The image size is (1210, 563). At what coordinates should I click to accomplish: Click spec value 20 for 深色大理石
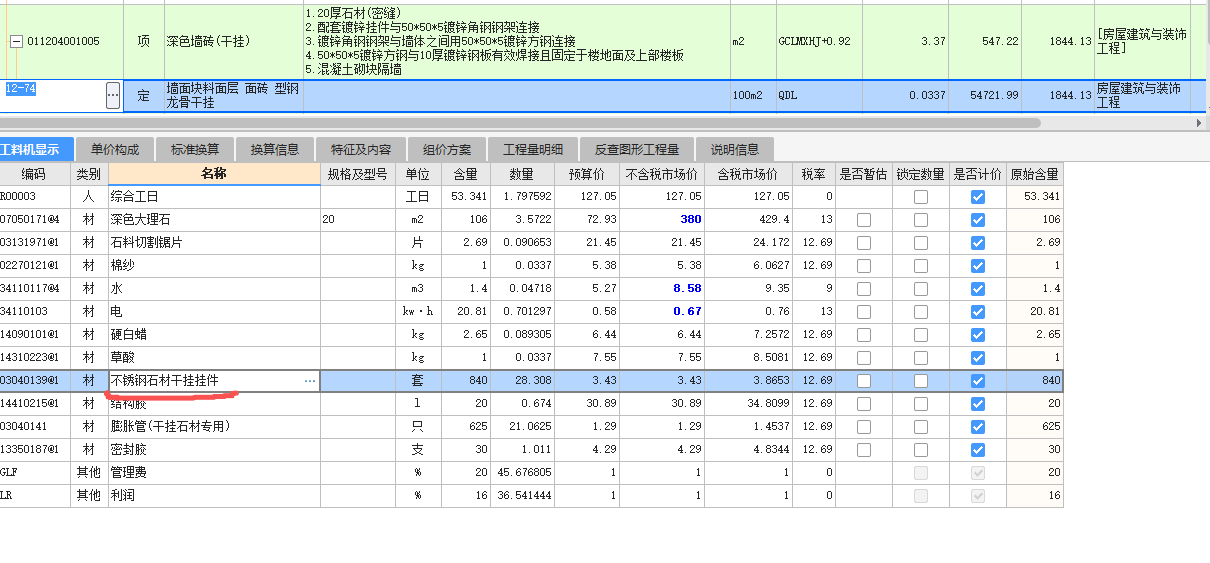click(357, 220)
